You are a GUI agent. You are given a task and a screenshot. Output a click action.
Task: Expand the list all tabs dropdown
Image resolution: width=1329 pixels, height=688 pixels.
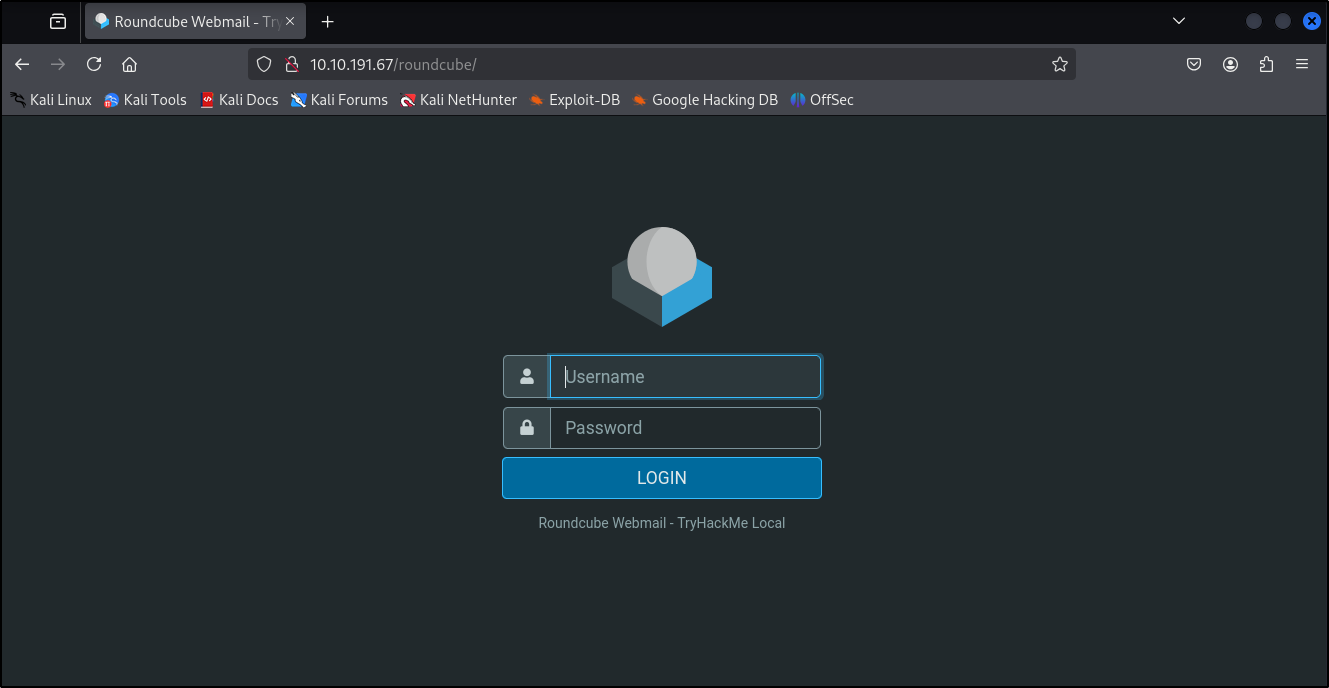coord(1179,21)
